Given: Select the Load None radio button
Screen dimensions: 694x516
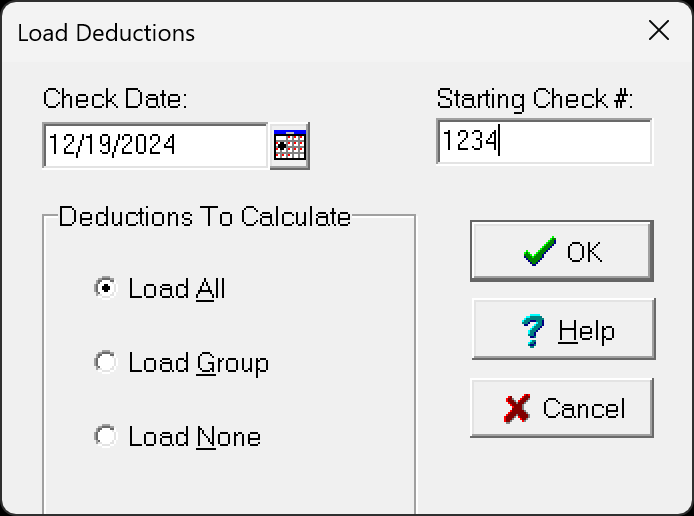Looking at the screenshot, I should [106, 436].
